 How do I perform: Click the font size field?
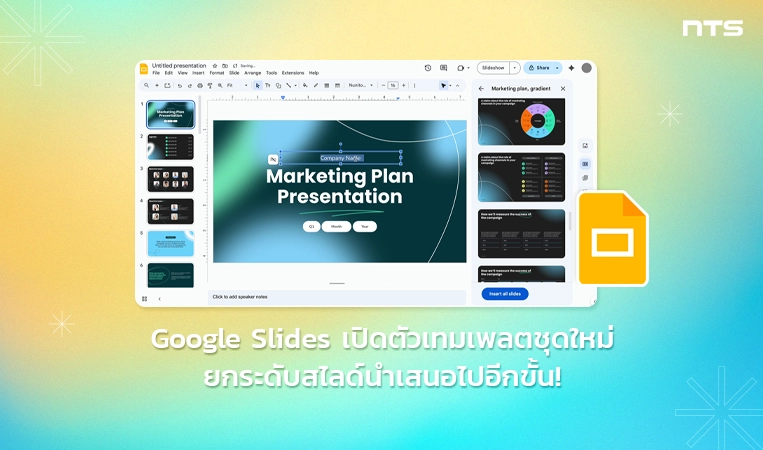click(x=393, y=85)
